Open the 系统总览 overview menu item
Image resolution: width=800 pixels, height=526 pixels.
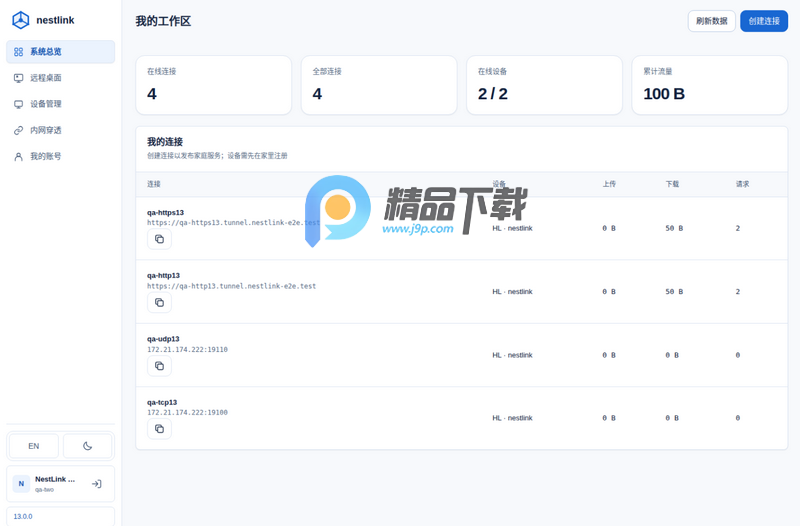pos(60,52)
